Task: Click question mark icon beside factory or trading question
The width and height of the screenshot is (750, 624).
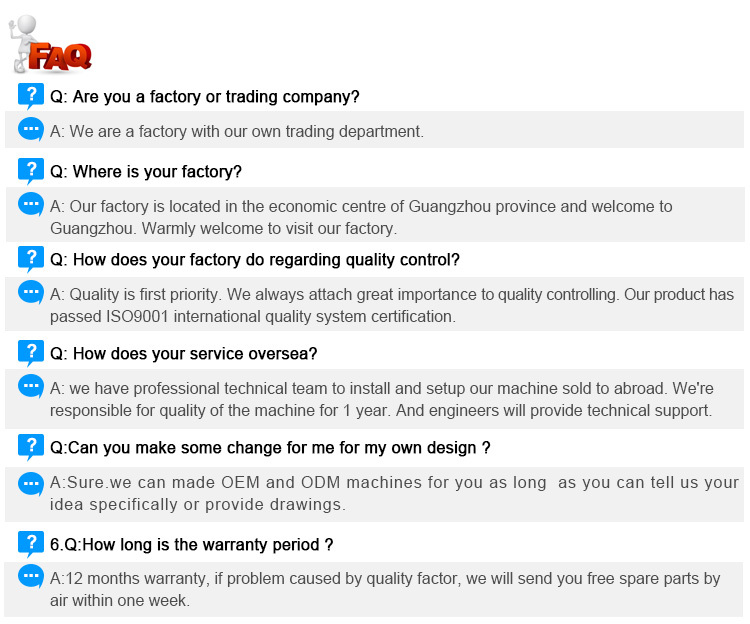Action: point(31,96)
